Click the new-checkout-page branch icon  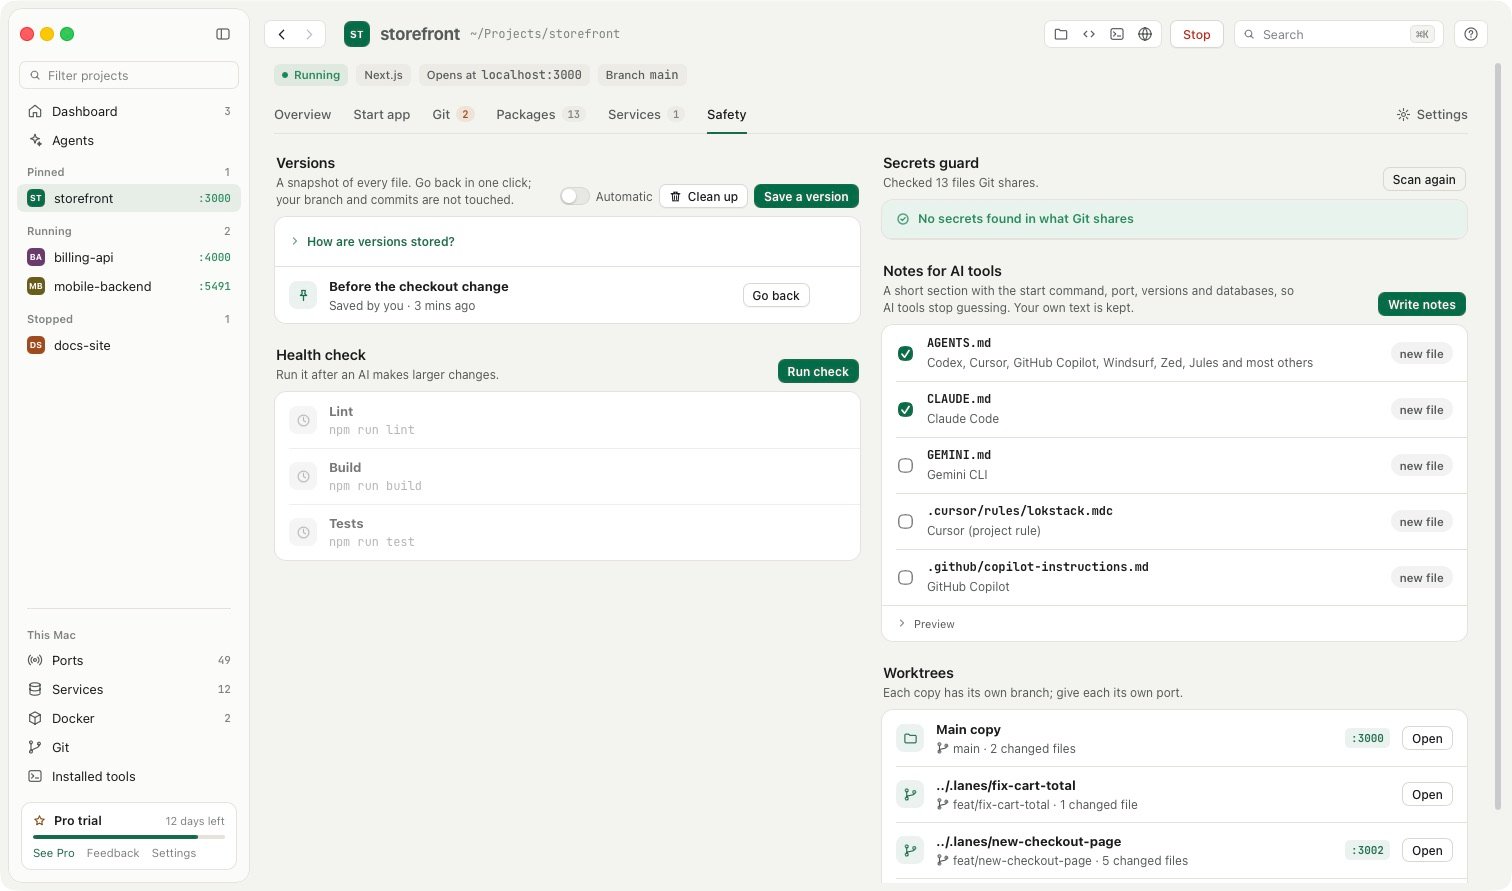tap(910, 851)
